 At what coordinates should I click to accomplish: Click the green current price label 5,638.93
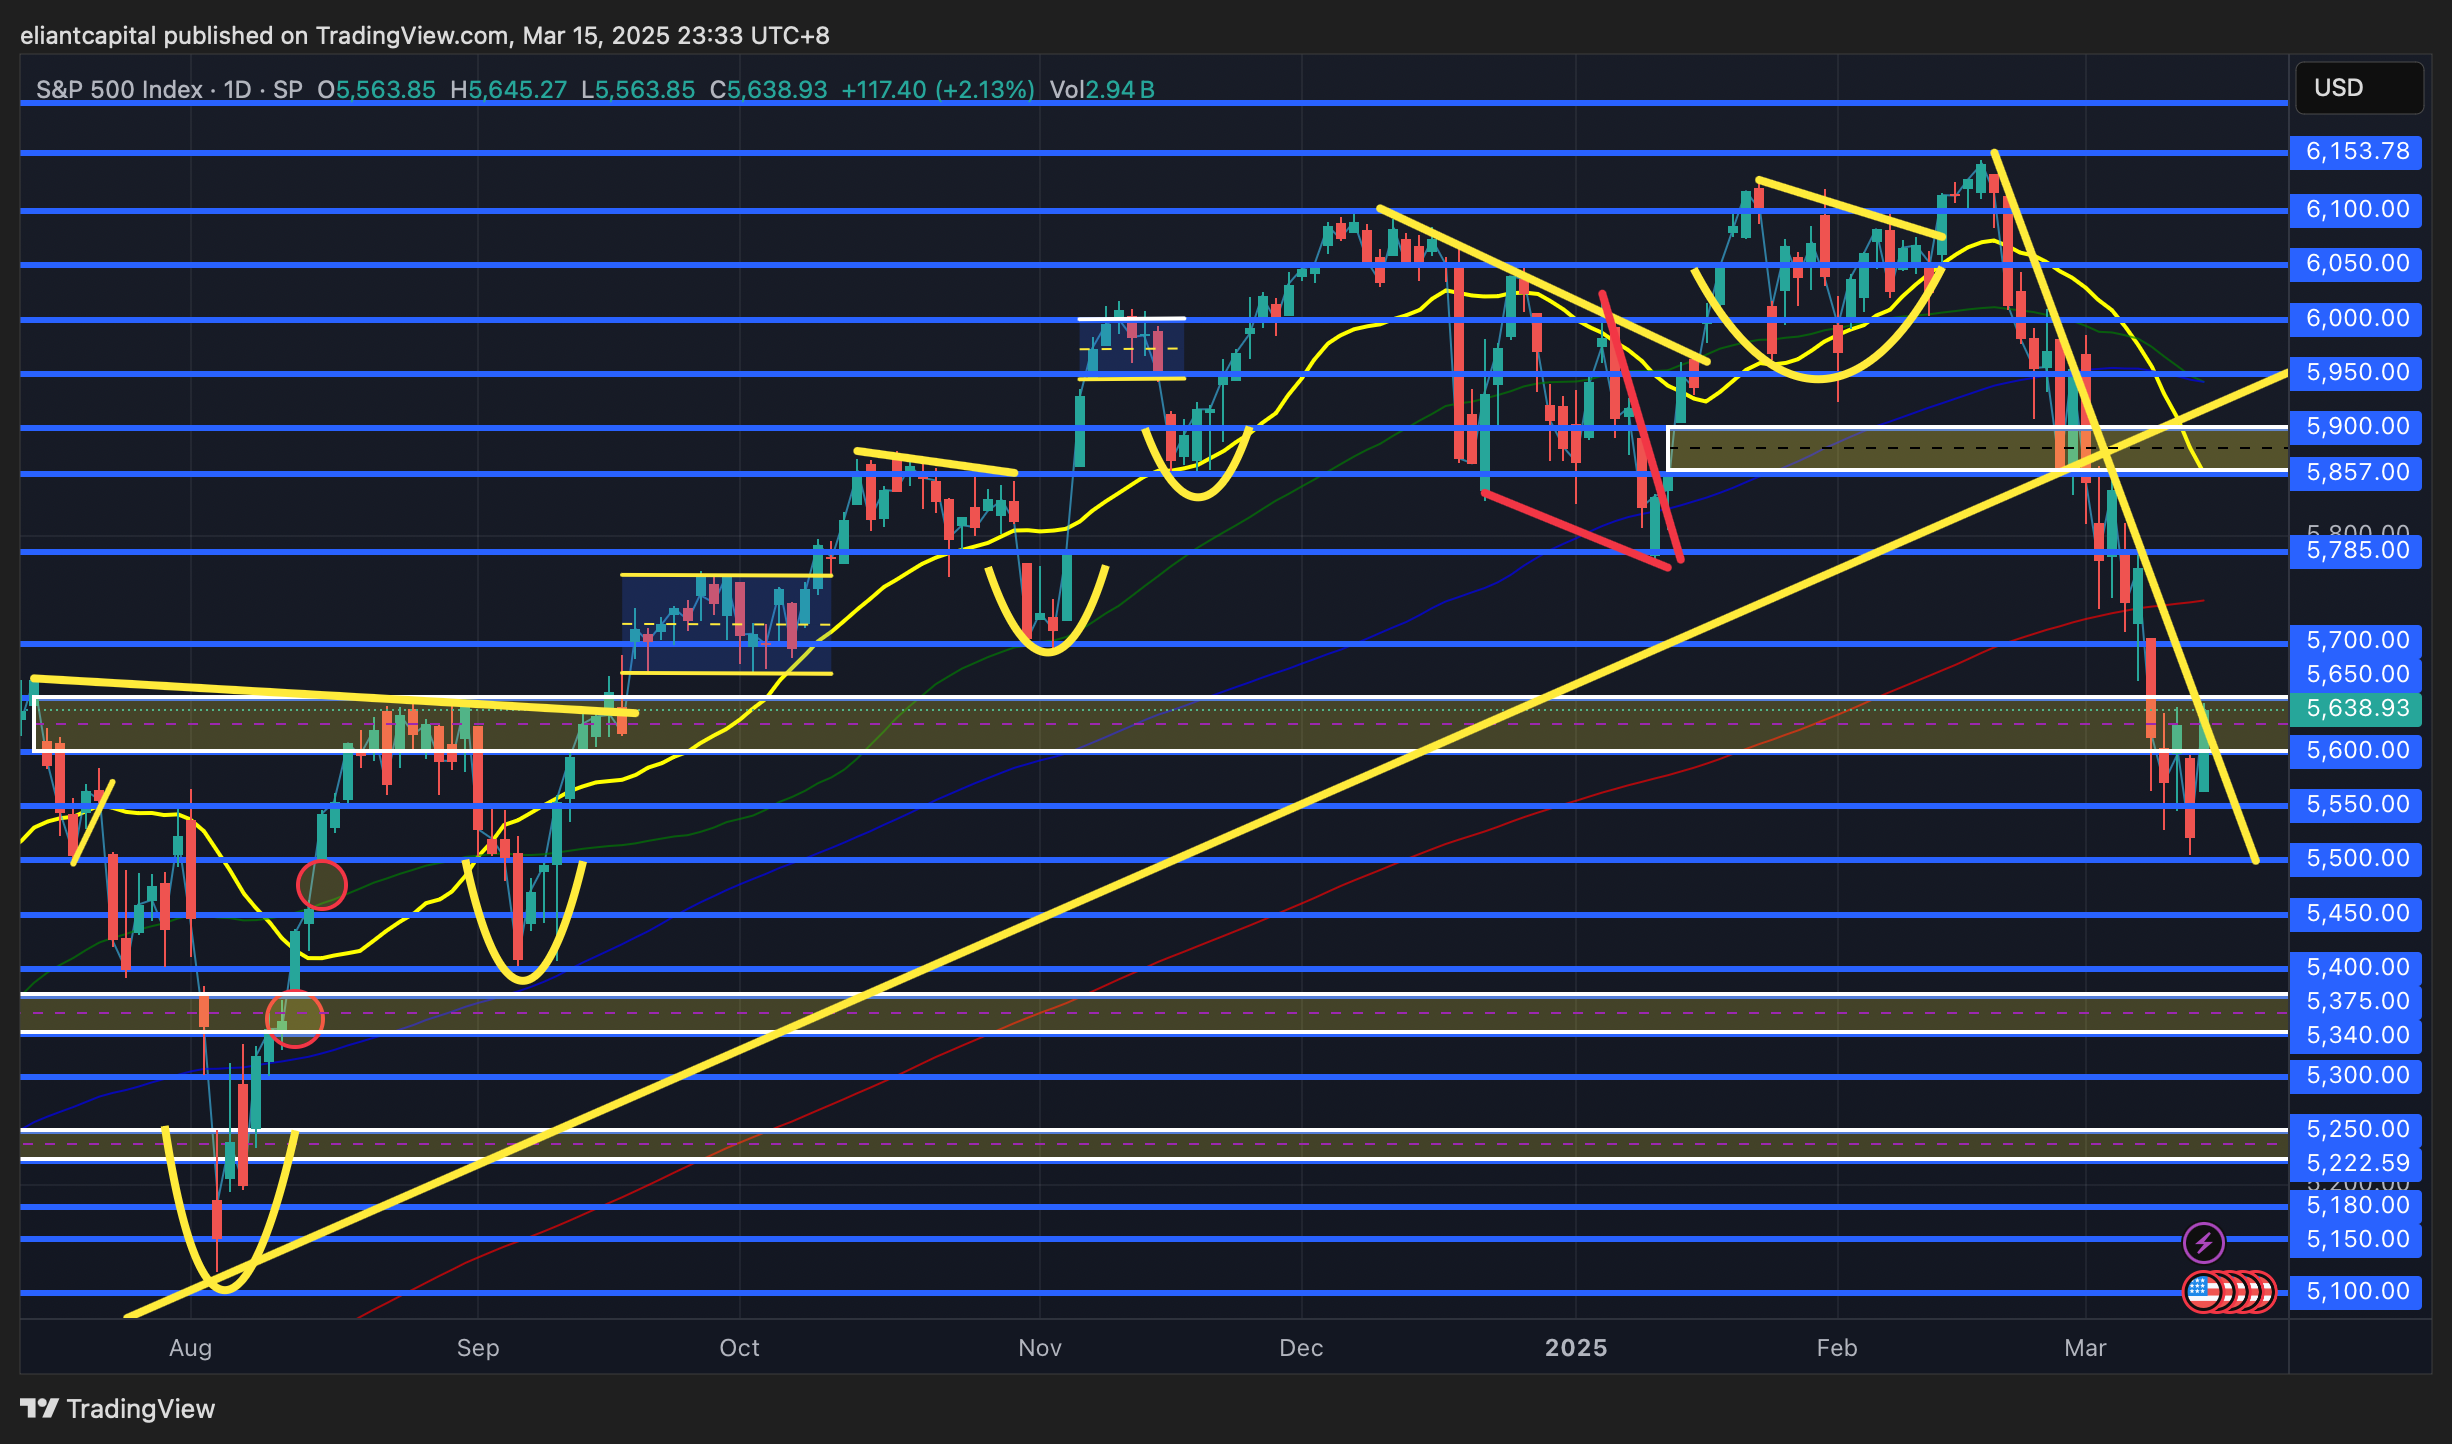point(2356,708)
